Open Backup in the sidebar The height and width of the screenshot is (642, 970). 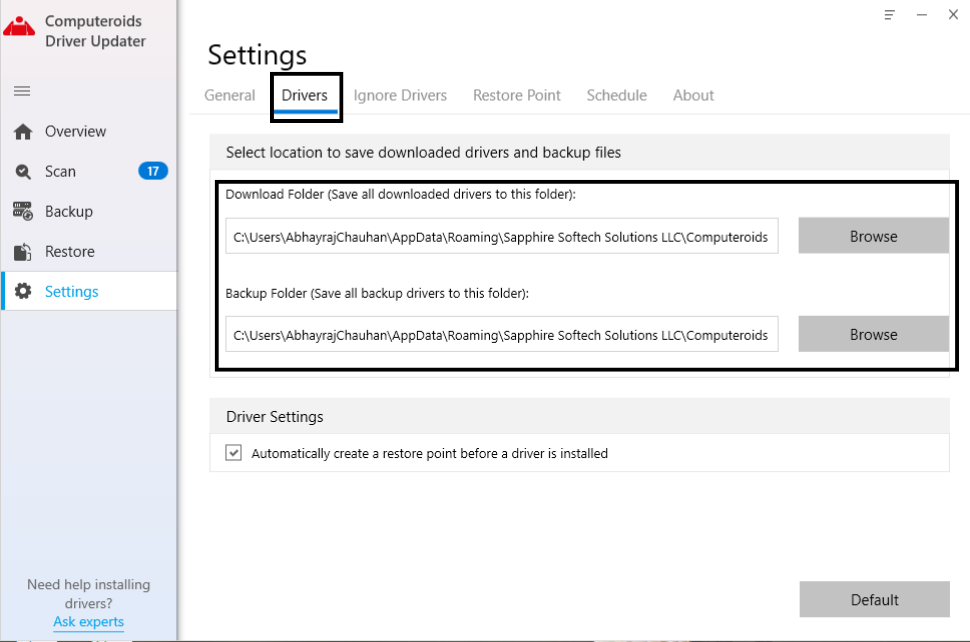tap(89, 212)
